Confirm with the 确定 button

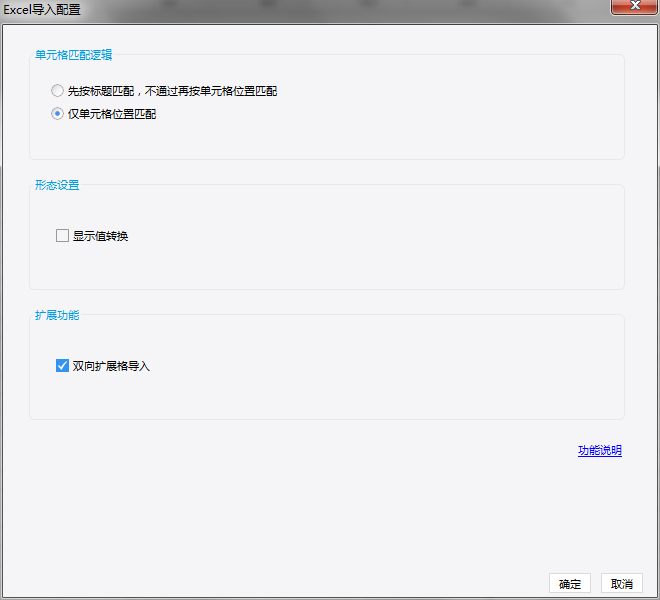(x=570, y=584)
